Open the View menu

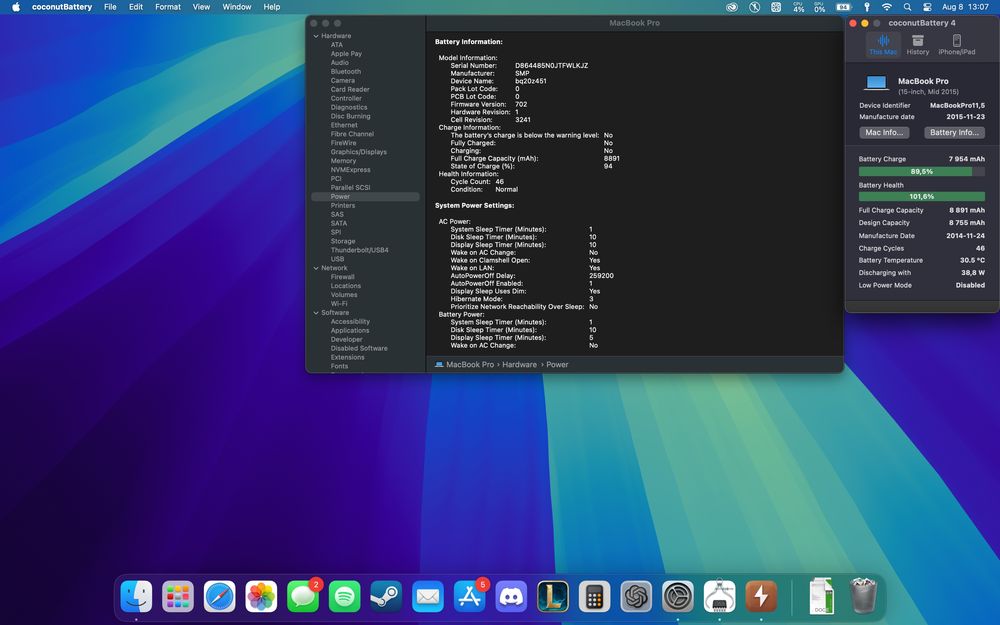(x=202, y=7)
